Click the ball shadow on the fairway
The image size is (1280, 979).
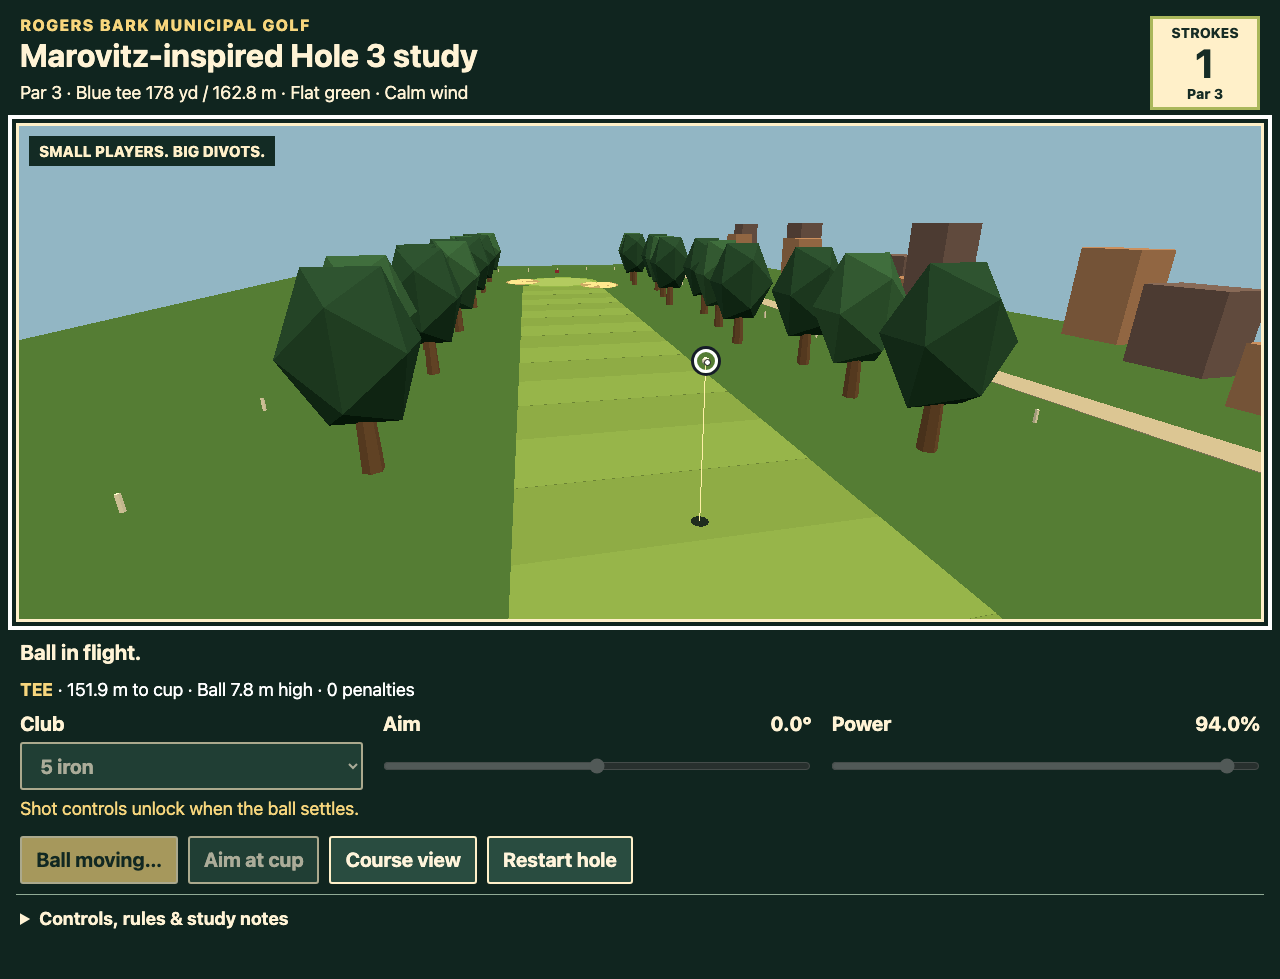pos(700,521)
